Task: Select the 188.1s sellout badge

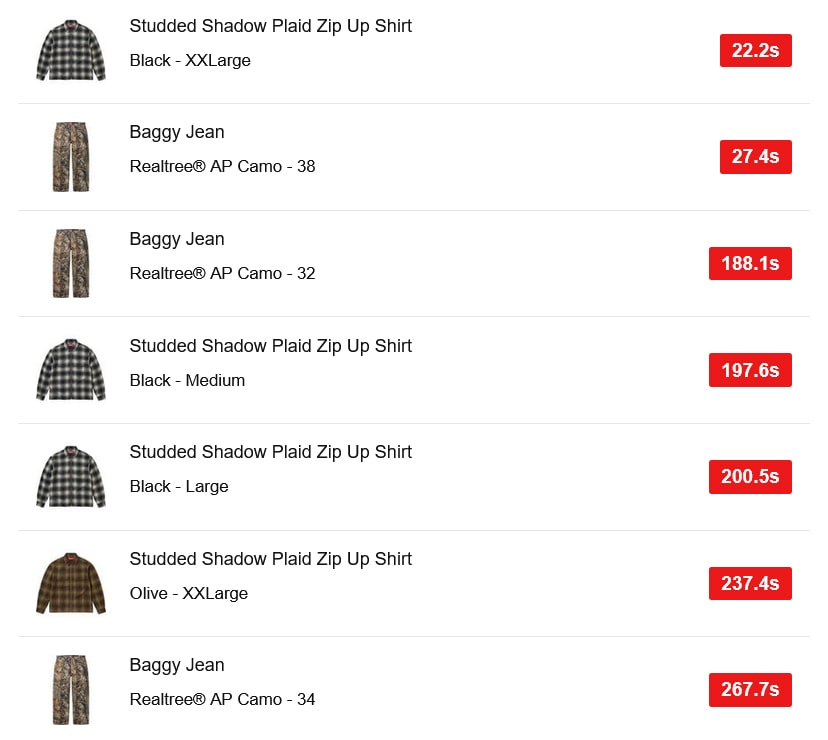Action: pyautogui.click(x=750, y=263)
